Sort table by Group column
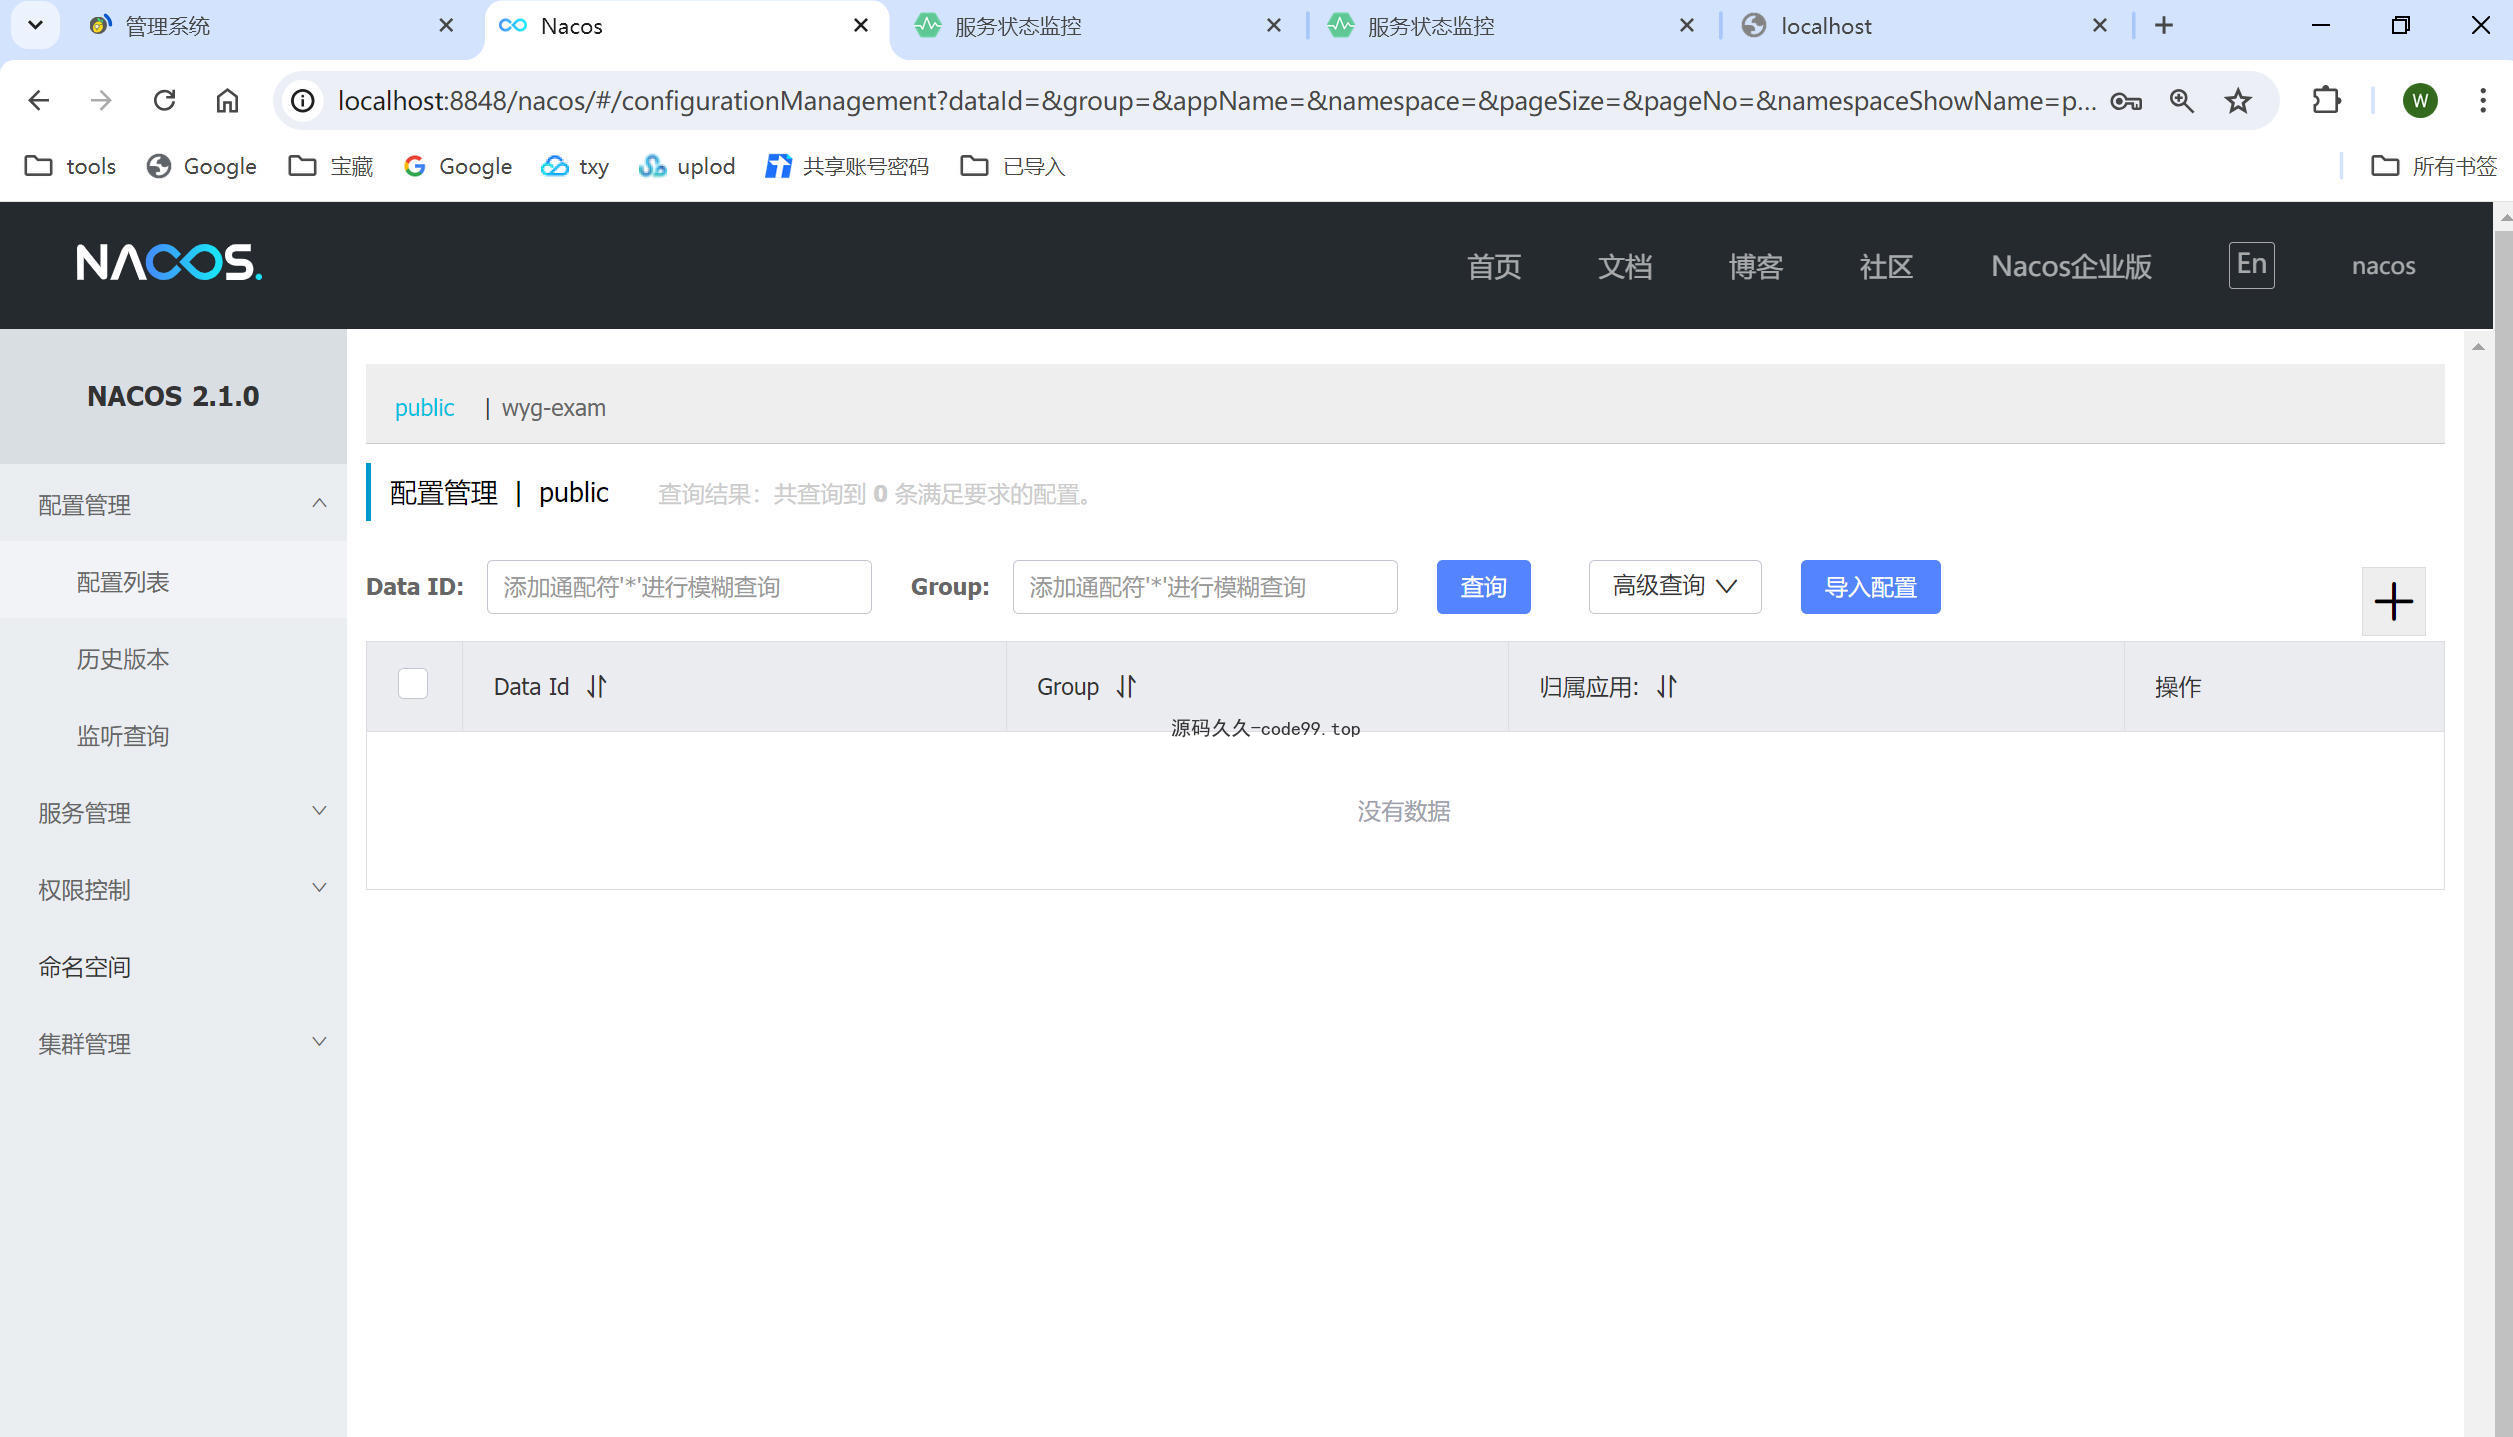Viewport: 2513px width, 1437px height. (1126, 687)
